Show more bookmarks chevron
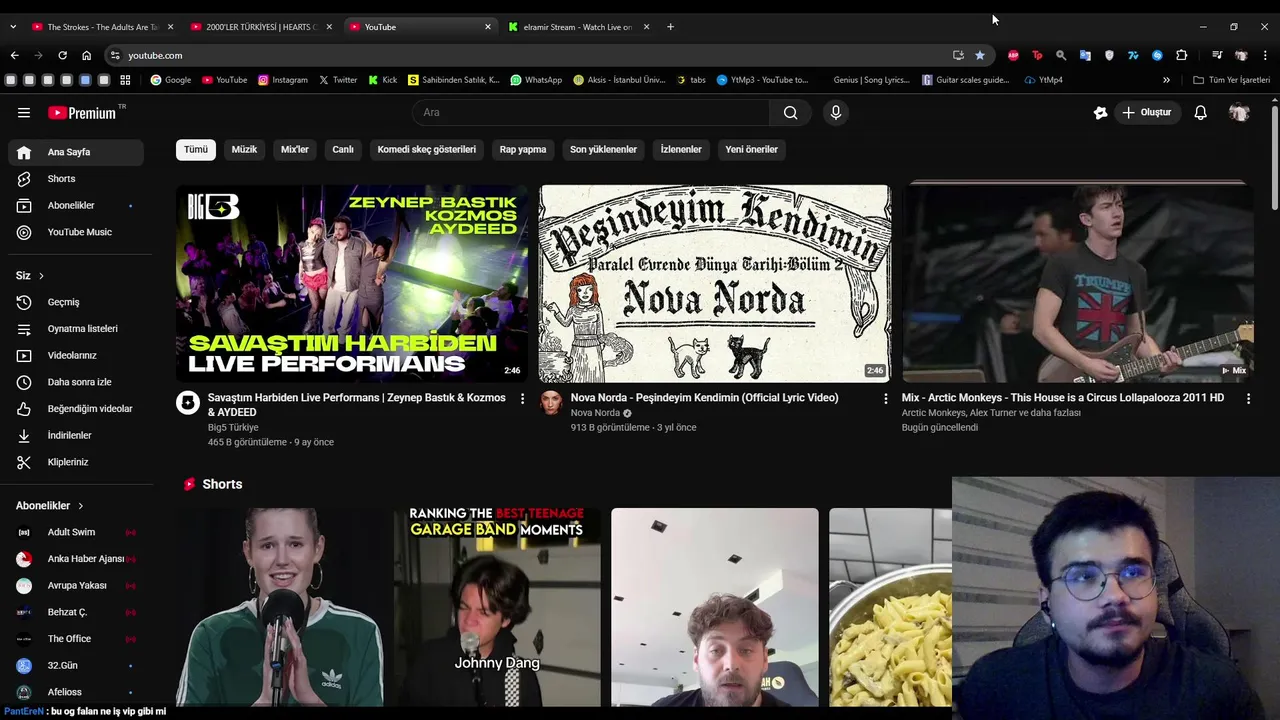 1166,80
